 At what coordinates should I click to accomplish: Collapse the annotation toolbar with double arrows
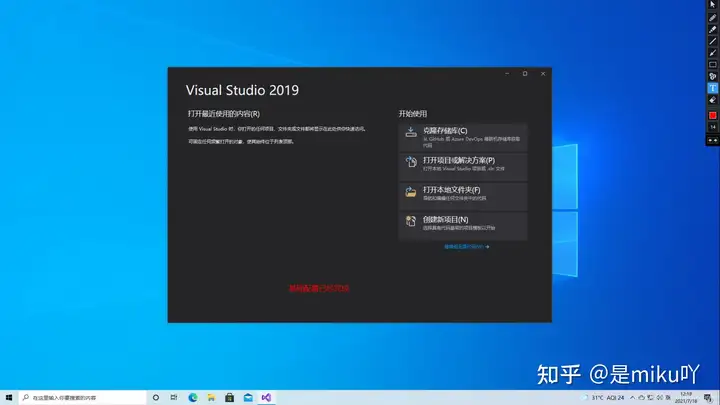[712, 141]
